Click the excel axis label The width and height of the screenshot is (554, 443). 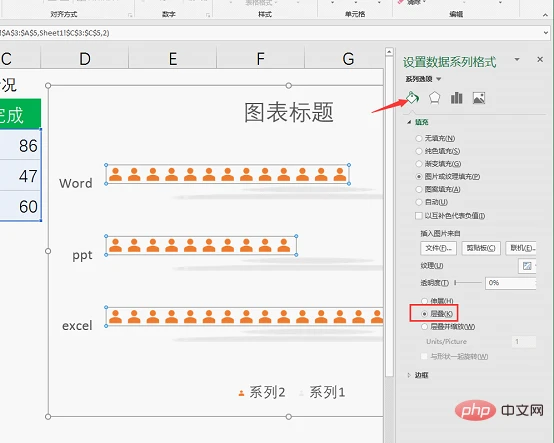coord(77,325)
